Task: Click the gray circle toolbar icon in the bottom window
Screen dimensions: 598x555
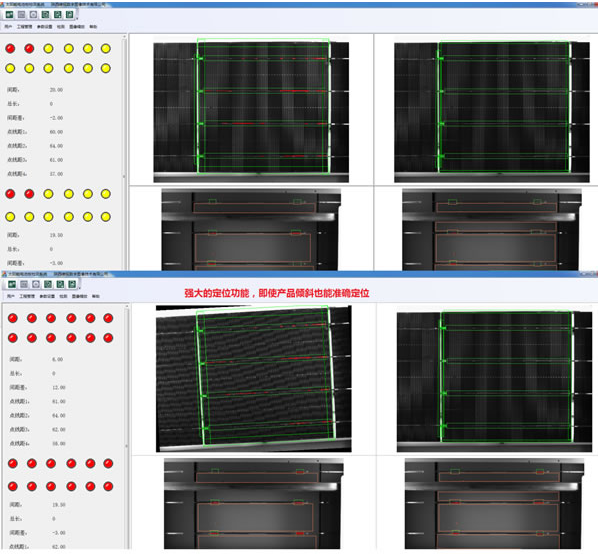Action: [36, 284]
